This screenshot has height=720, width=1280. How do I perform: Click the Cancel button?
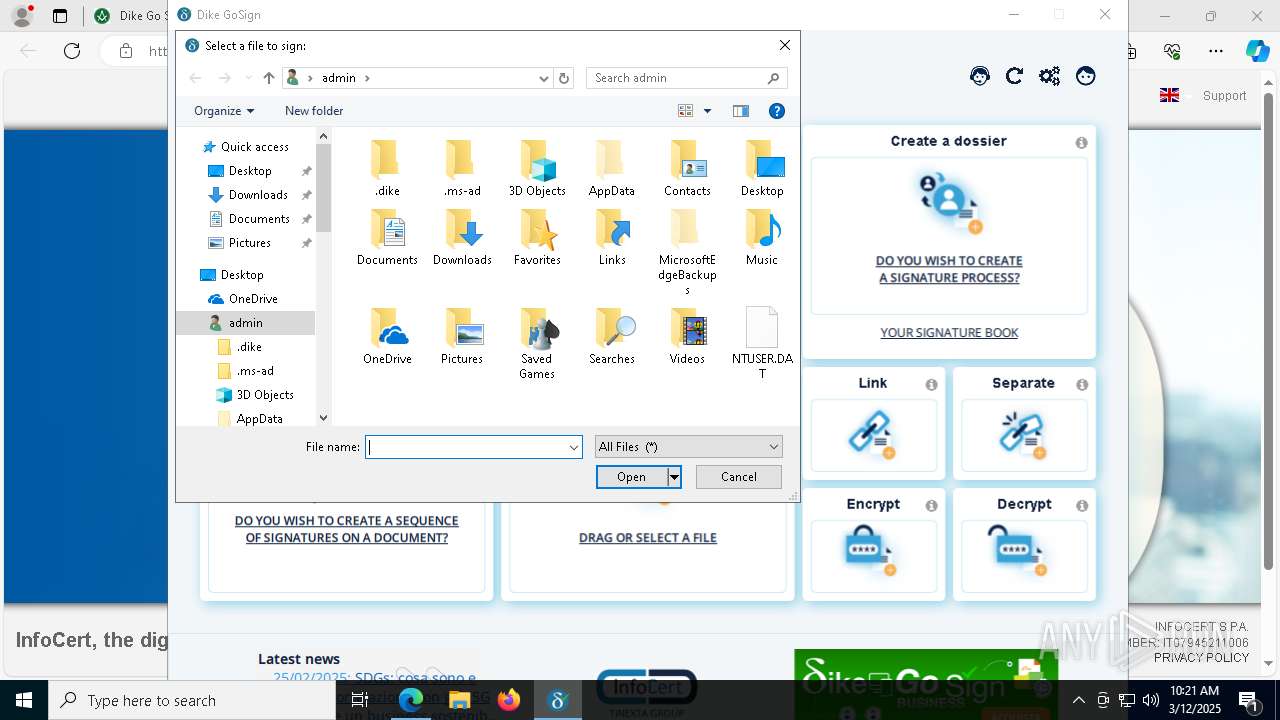click(739, 477)
